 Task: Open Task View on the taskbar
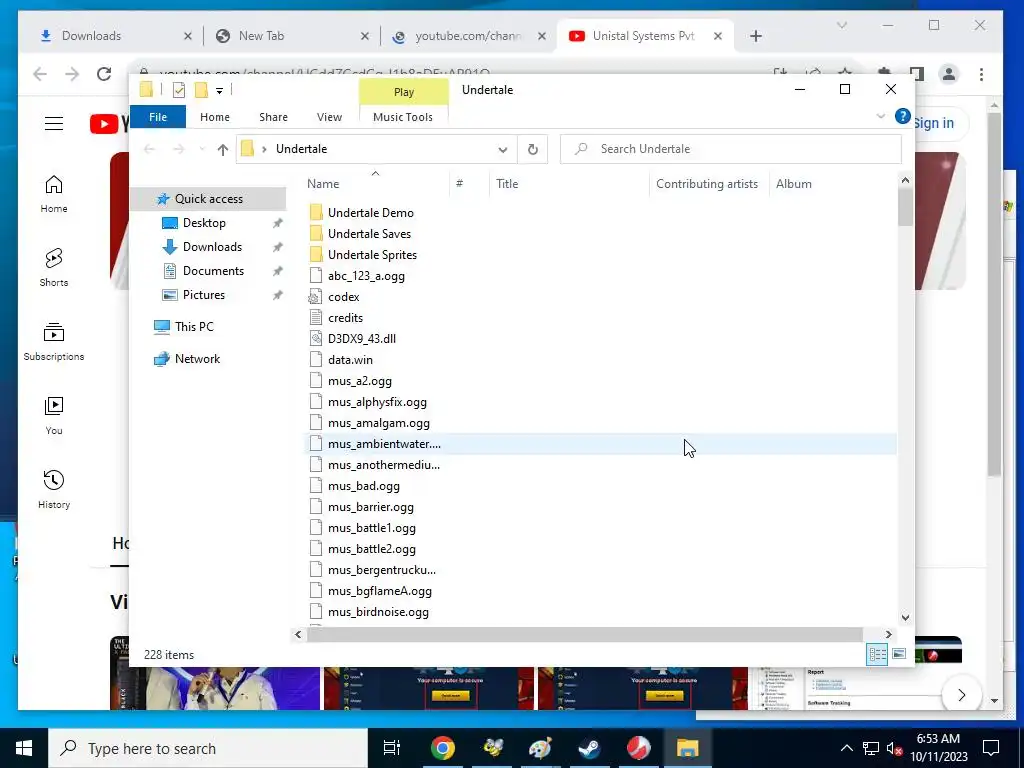coord(392,748)
